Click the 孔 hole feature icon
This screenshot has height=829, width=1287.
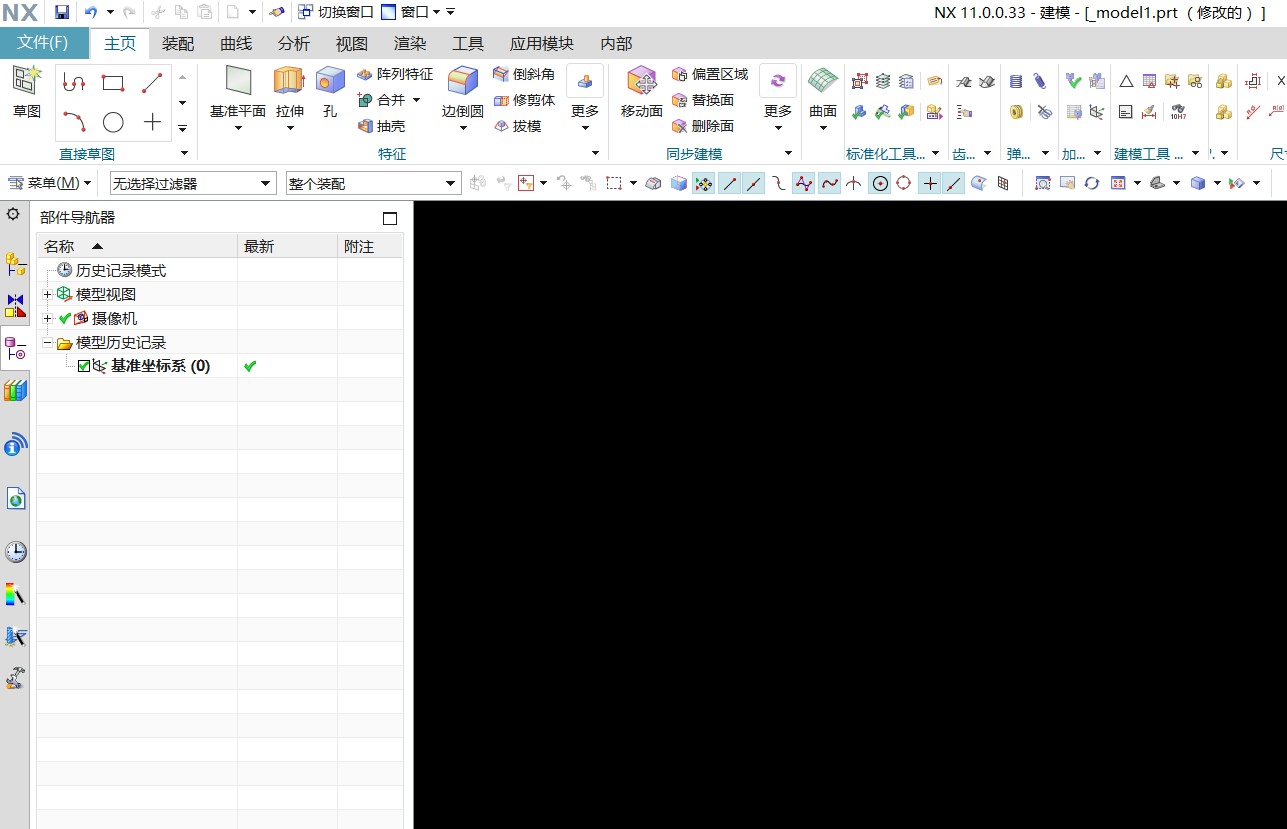pyautogui.click(x=330, y=80)
